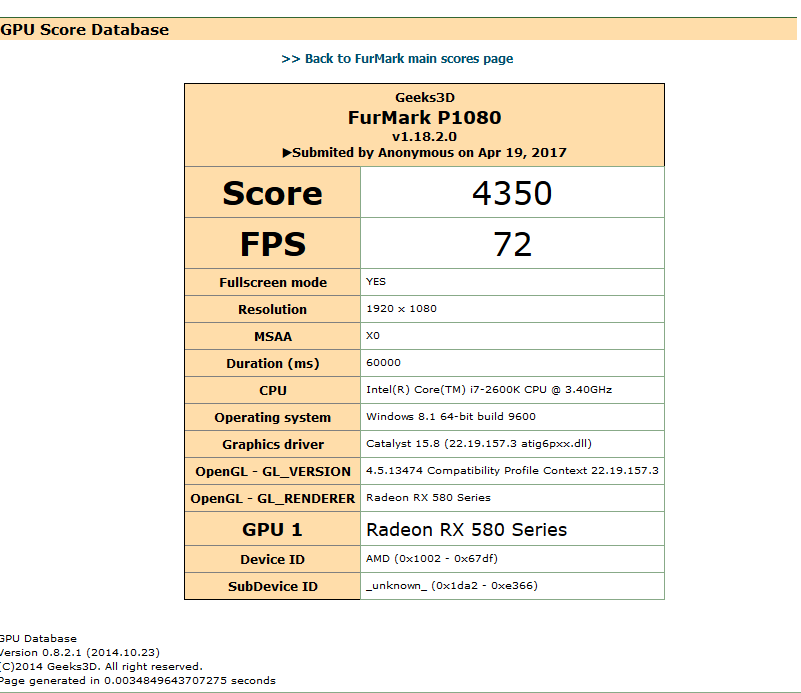Select the FPS value 72

click(512, 244)
